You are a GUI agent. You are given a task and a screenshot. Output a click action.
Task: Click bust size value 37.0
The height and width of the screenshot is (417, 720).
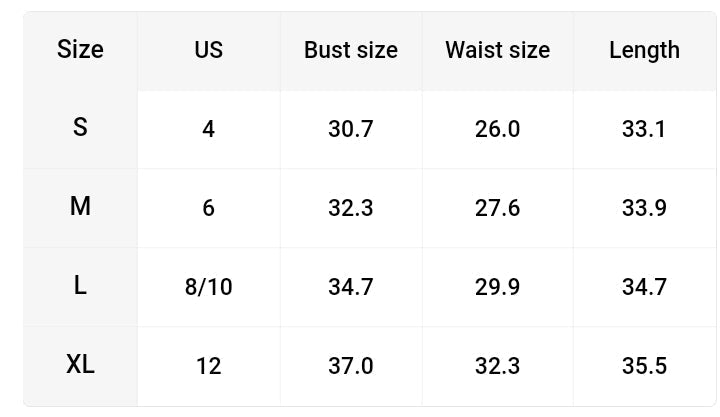pos(351,366)
